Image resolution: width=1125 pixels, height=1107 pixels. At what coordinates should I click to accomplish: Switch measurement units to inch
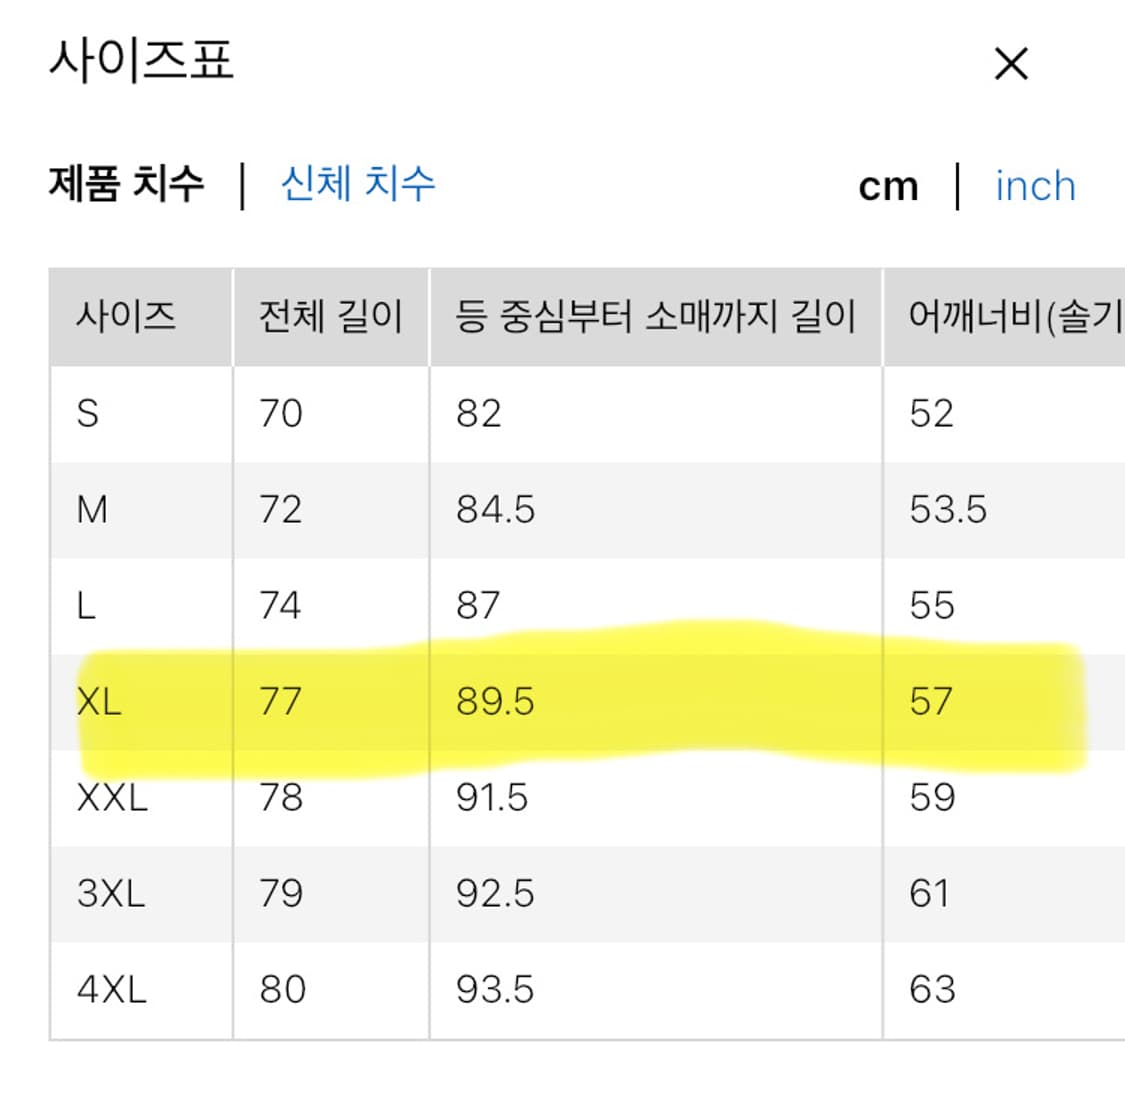click(x=1035, y=186)
